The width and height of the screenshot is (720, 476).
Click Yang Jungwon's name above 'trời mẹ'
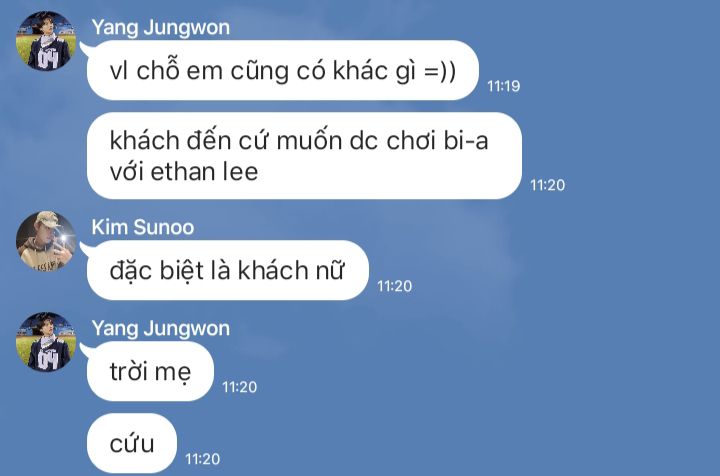coord(160,328)
